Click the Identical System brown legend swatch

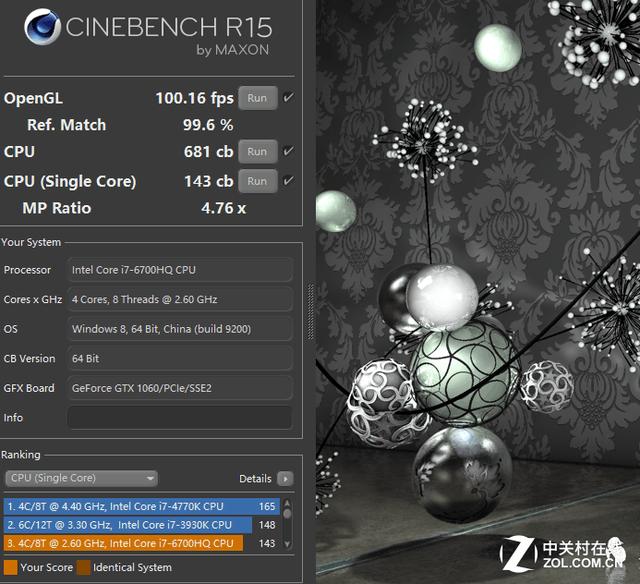(84, 568)
